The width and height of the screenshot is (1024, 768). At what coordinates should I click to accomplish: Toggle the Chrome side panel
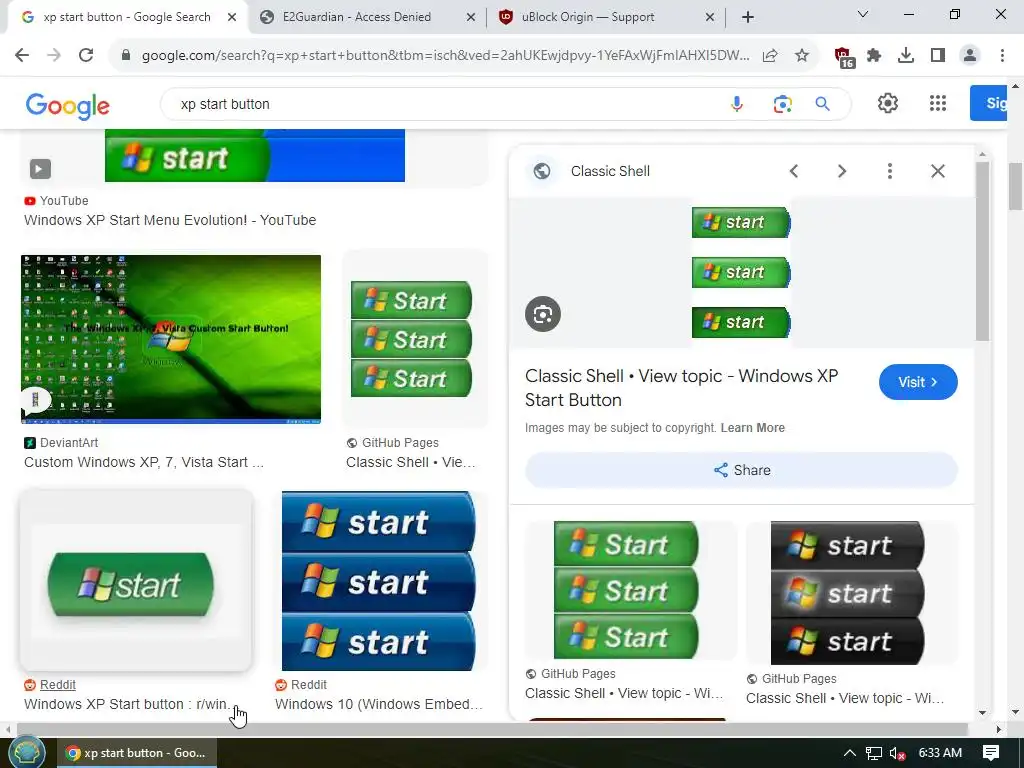(x=938, y=56)
